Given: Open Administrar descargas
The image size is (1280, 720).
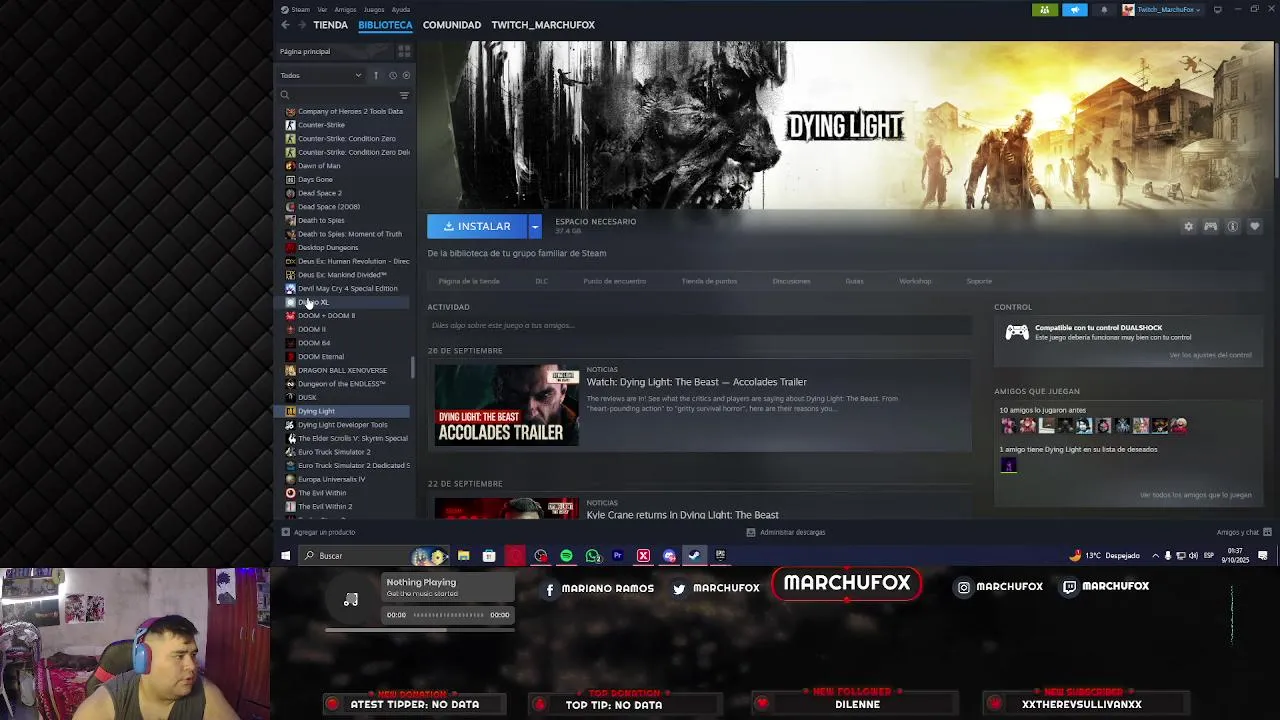Looking at the screenshot, I should 785,532.
